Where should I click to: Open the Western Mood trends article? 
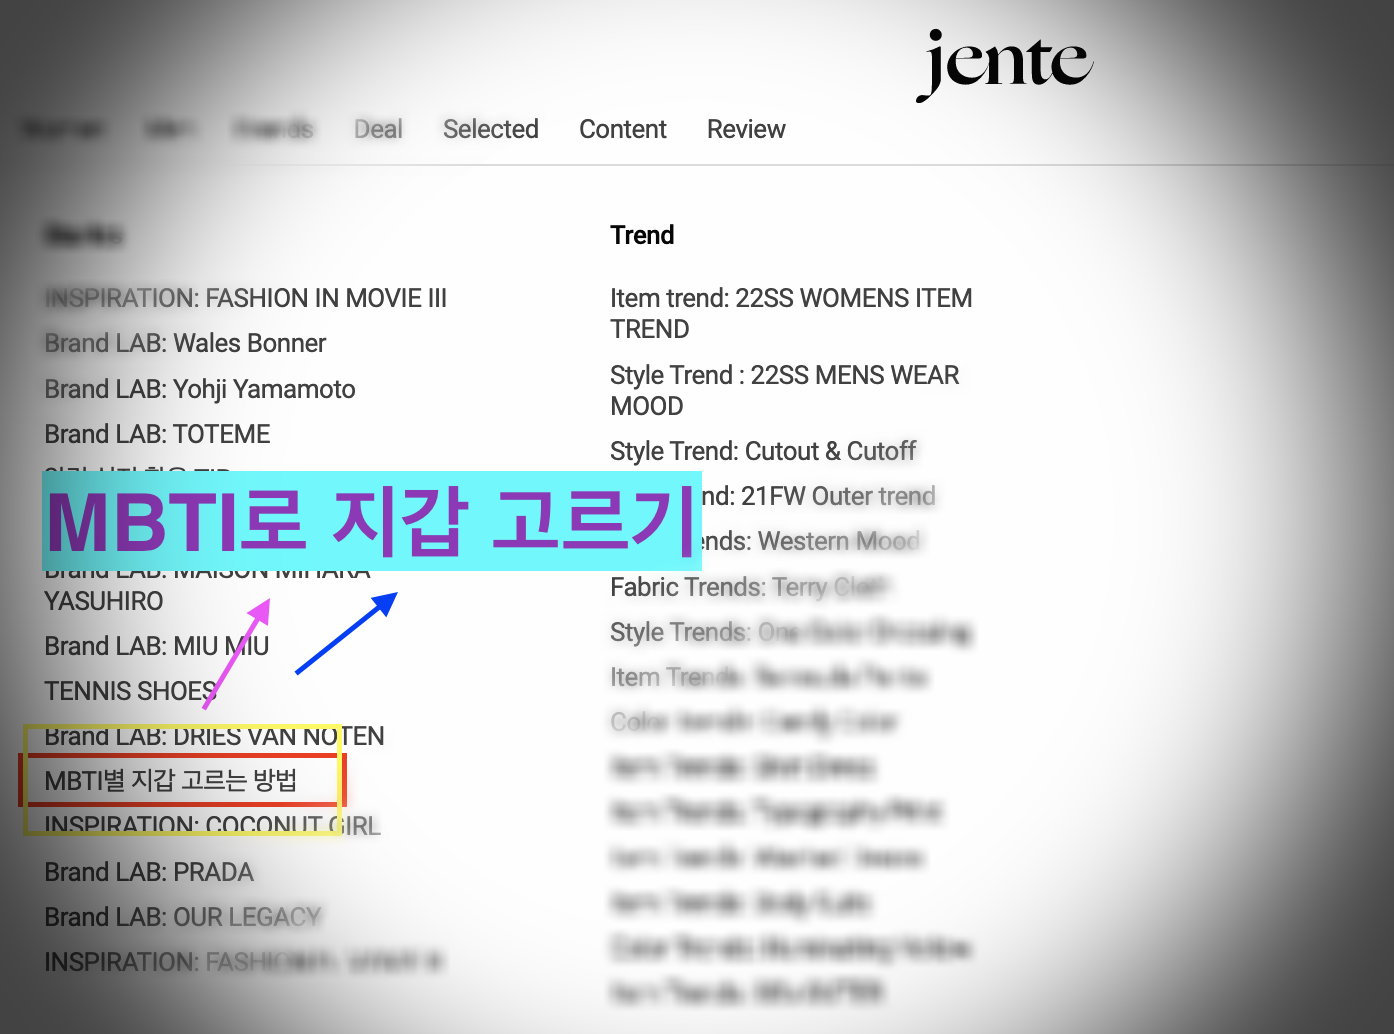click(810, 541)
